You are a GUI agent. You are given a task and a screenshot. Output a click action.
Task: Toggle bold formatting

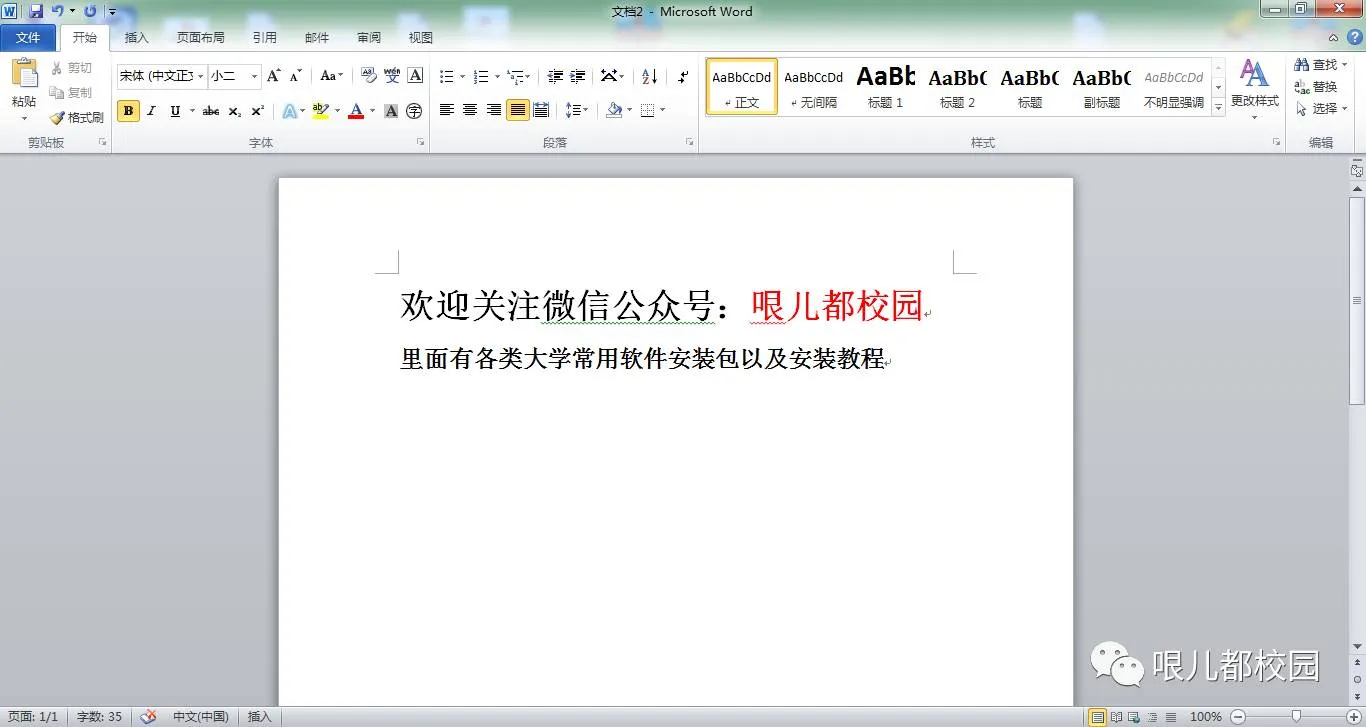(x=128, y=111)
